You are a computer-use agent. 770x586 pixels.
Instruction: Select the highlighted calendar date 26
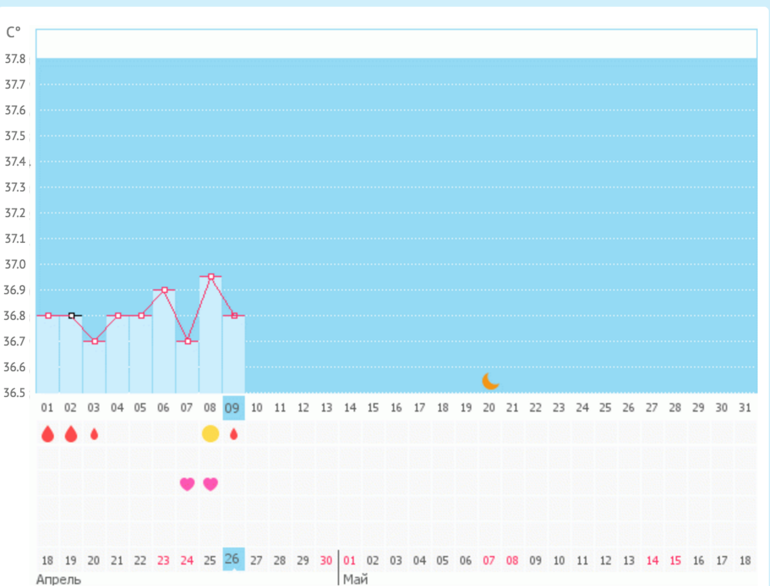click(x=233, y=559)
